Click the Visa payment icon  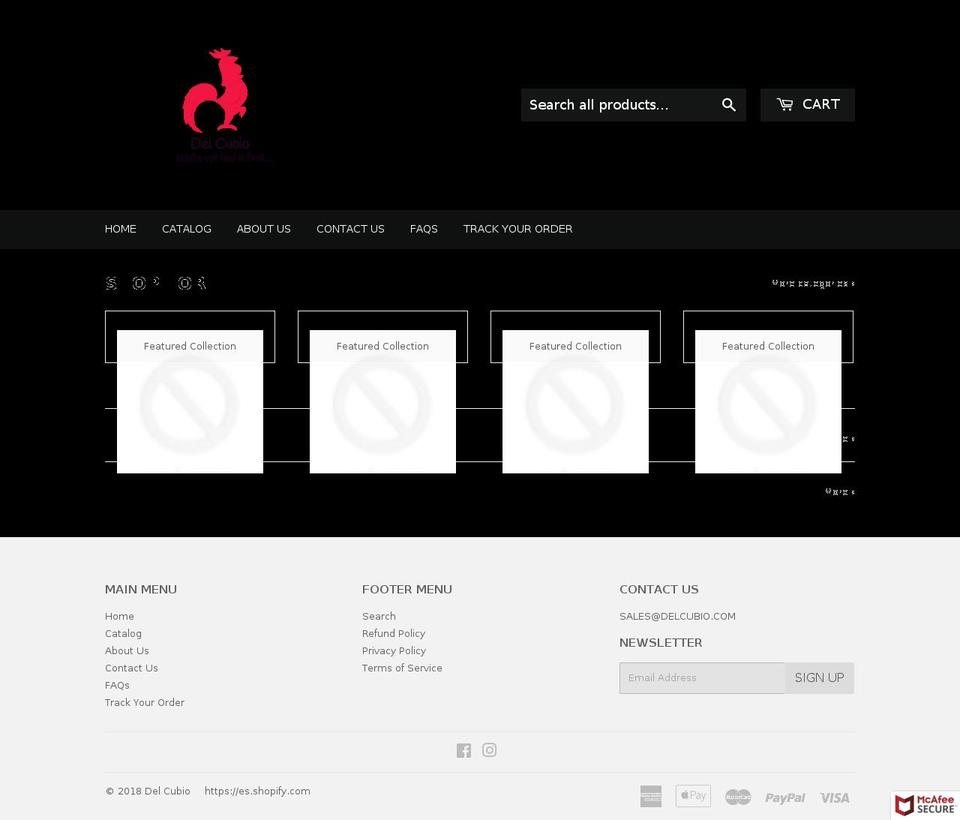pyautogui.click(x=834, y=797)
